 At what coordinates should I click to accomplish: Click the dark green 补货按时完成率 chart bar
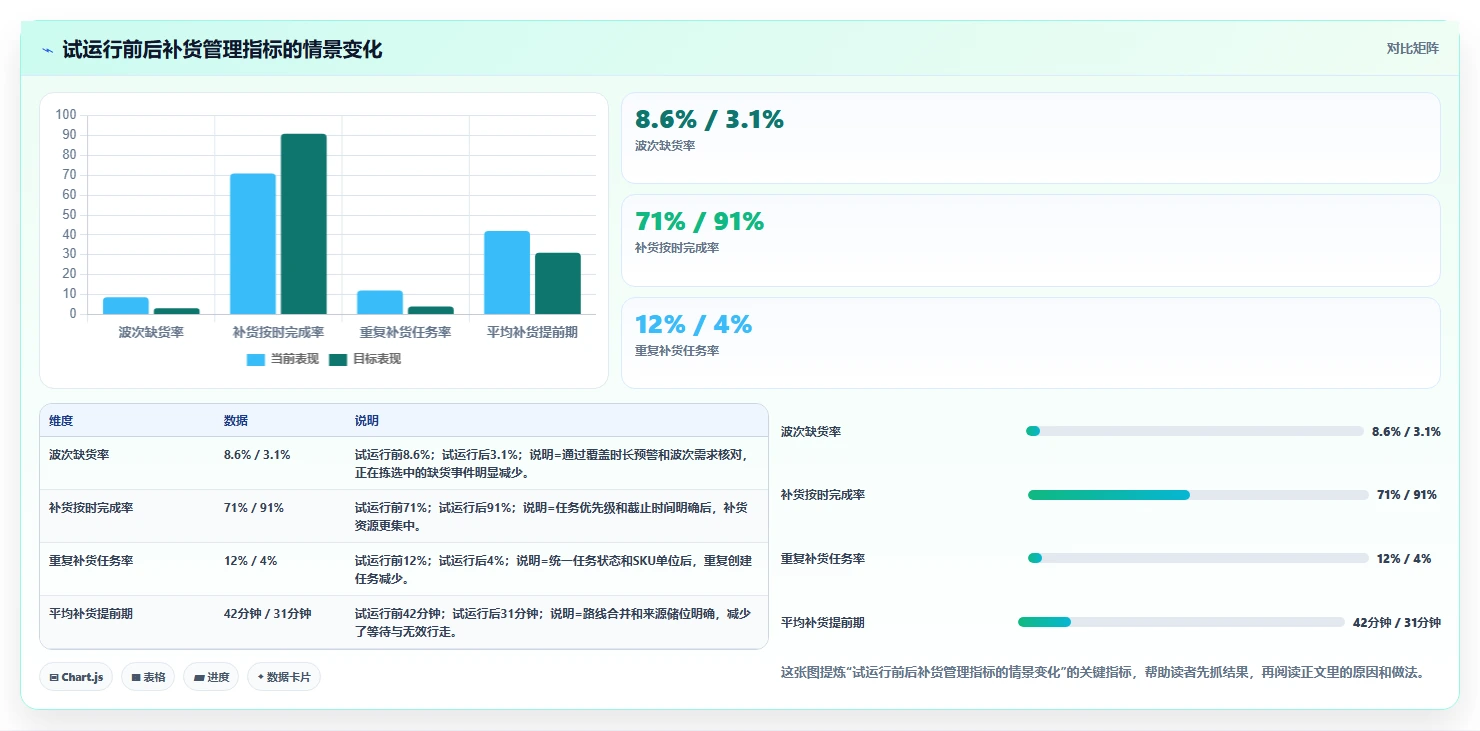[x=304, y=224]
